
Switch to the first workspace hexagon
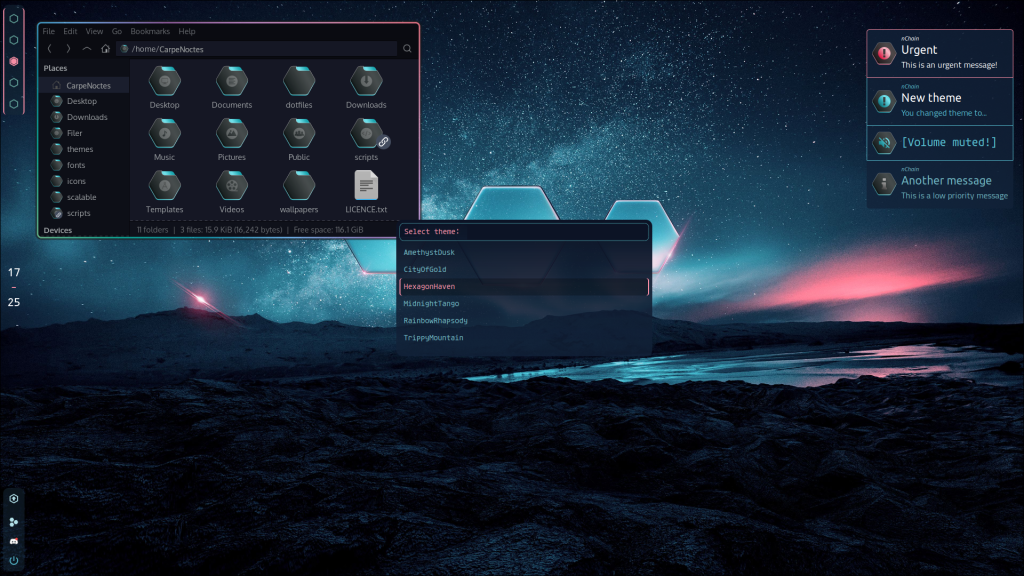coord(14,19)
